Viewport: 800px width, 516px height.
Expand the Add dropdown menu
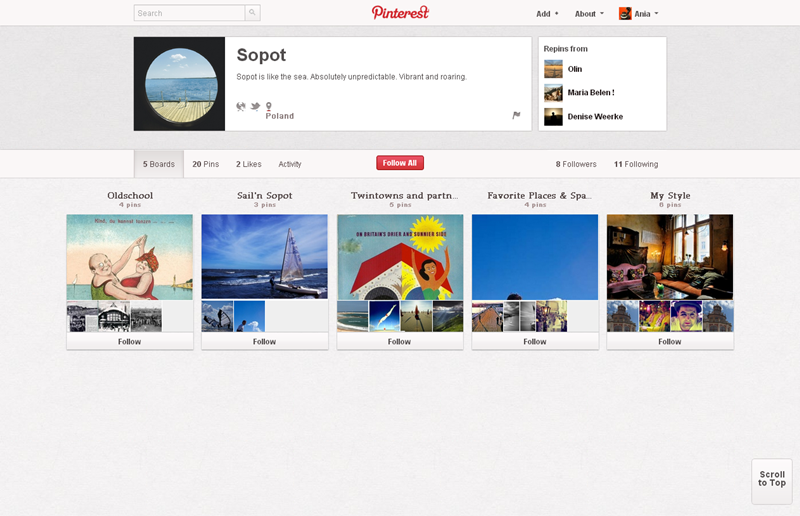click(547, 14)
